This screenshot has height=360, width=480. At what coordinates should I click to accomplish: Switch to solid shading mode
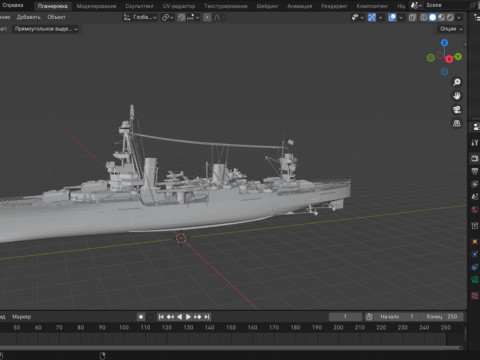coord(432,17)
